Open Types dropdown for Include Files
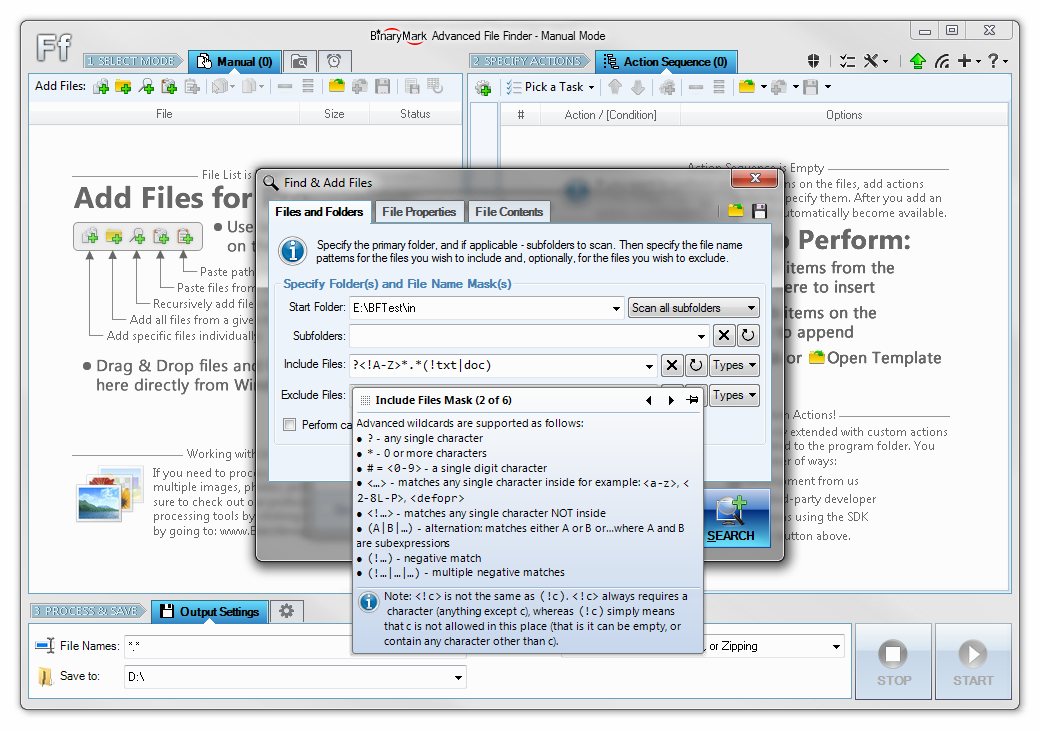Viewport: 1040px width, 730px height. coord(734,365)
